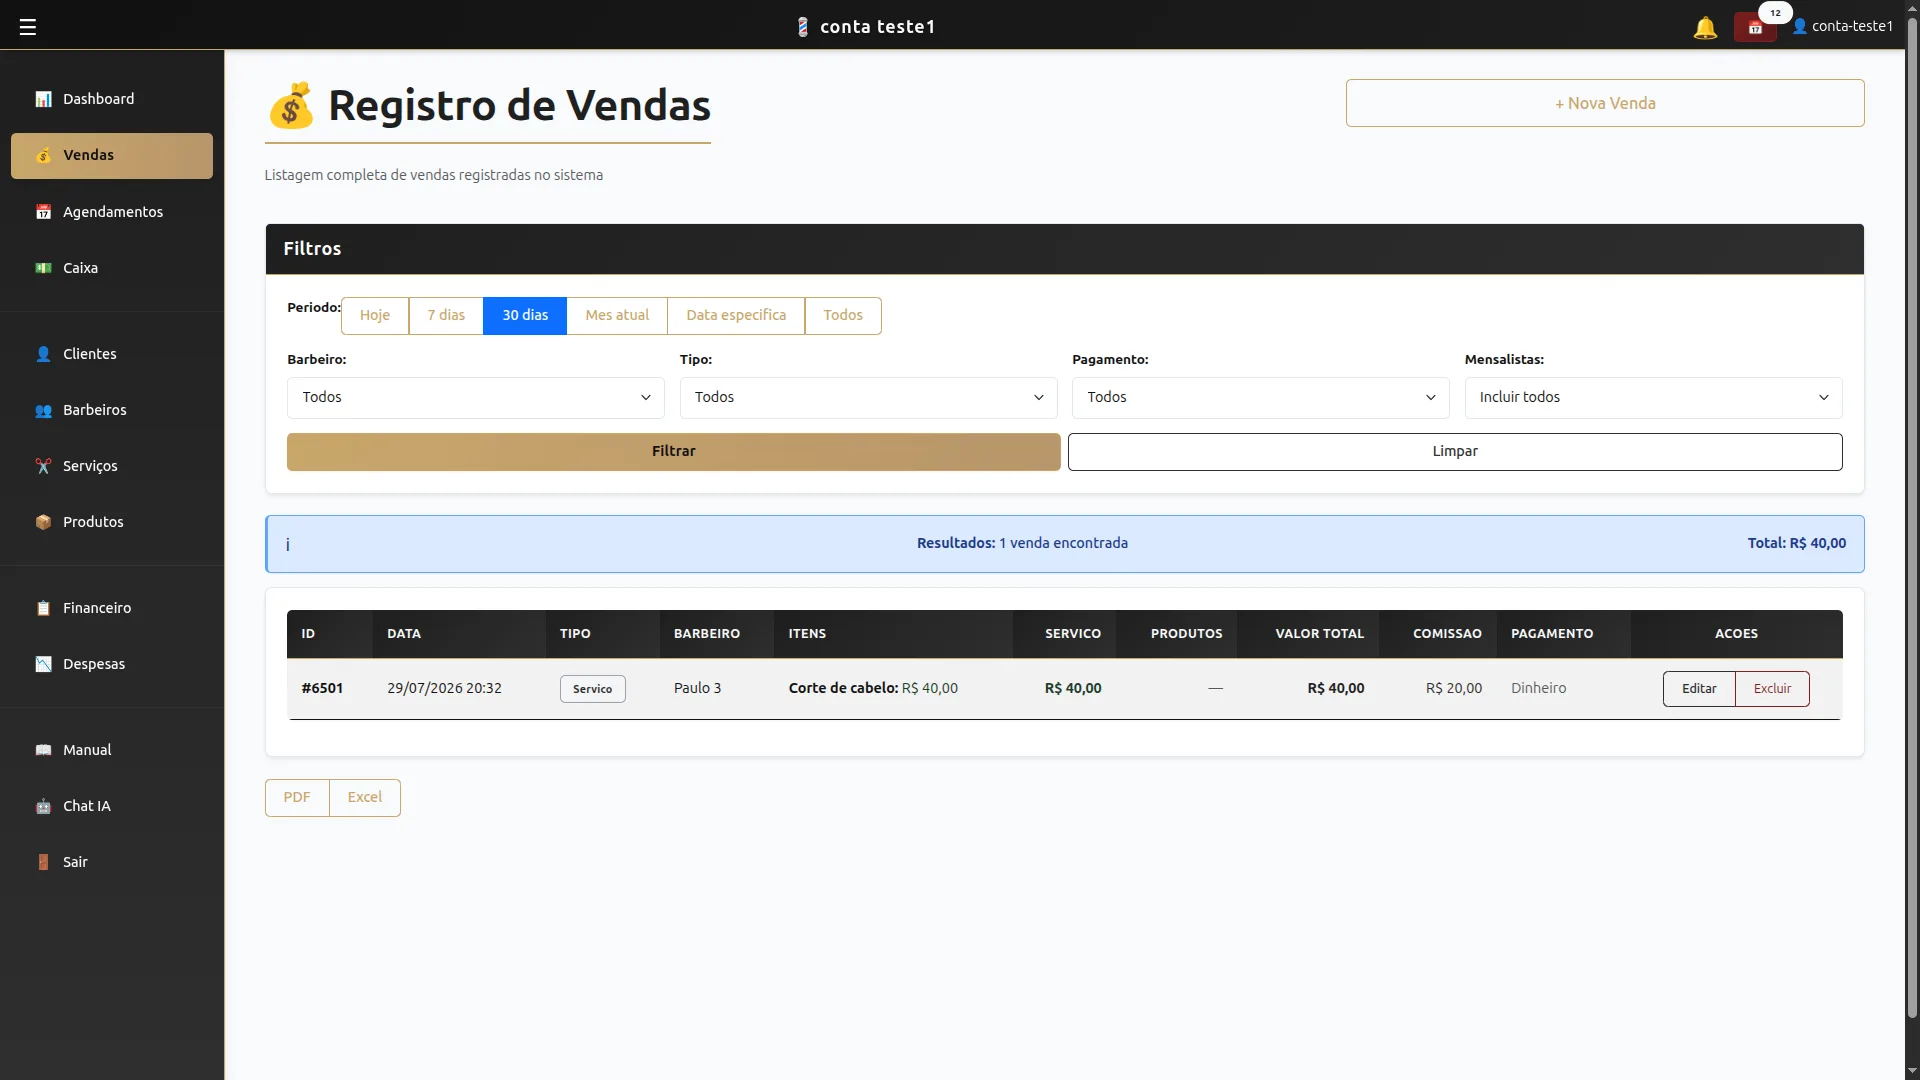Image resolution: width=1920 pixels, height=1080 pixels.
Task: Select the Mes atual period filter
Action: (617, 315)
